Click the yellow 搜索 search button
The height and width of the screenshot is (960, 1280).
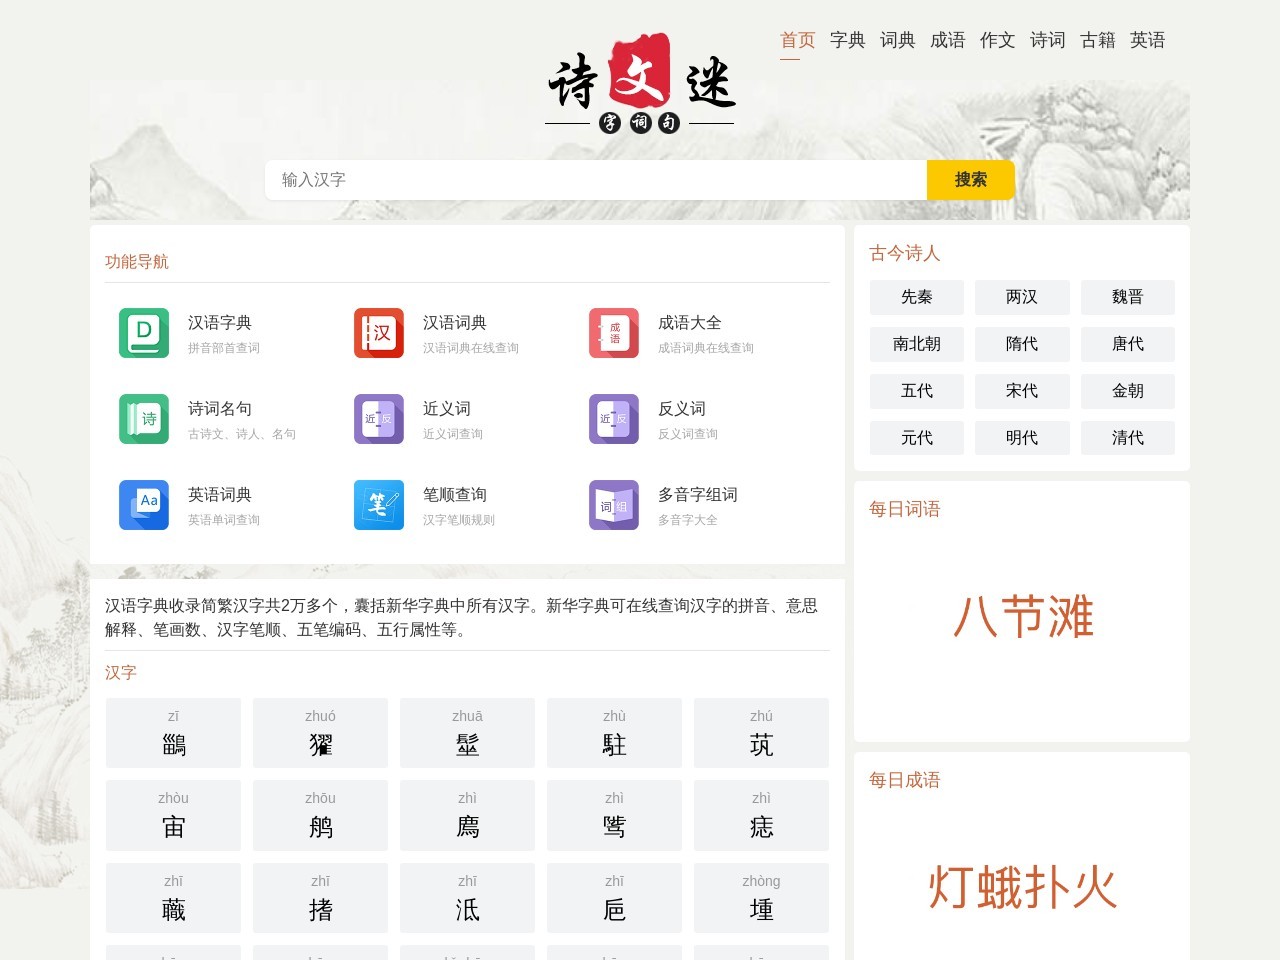click(970, 180)
